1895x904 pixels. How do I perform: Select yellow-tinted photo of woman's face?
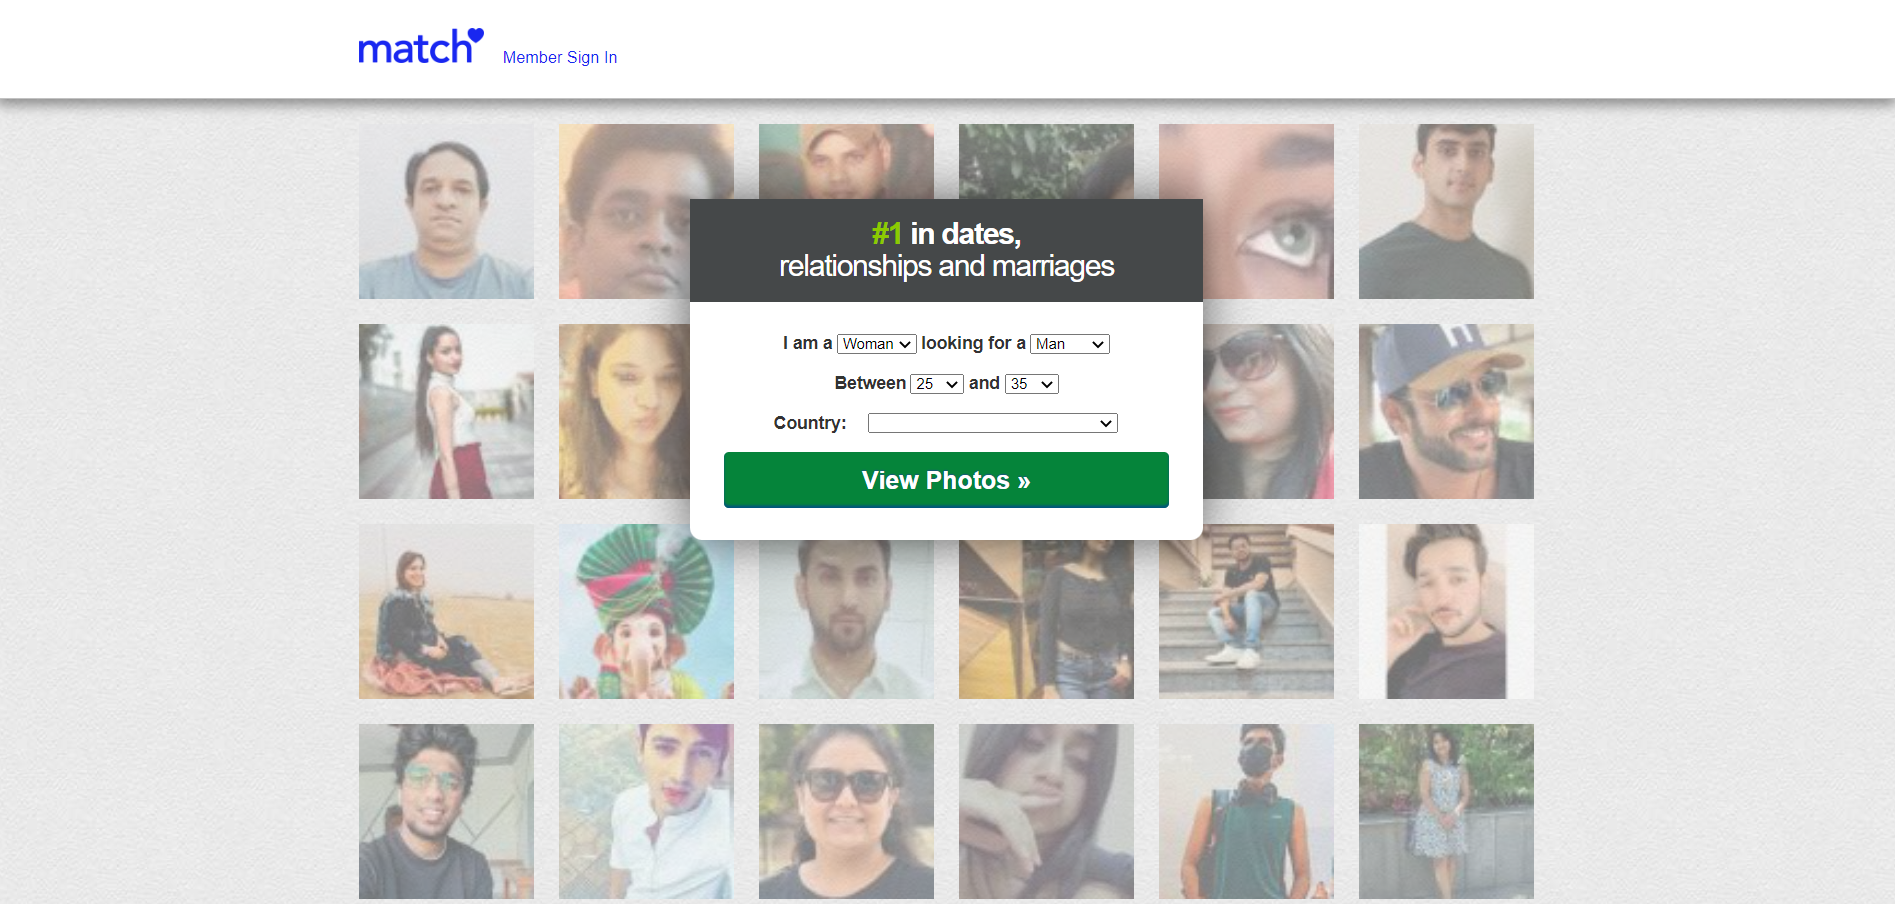coord(624,411)
